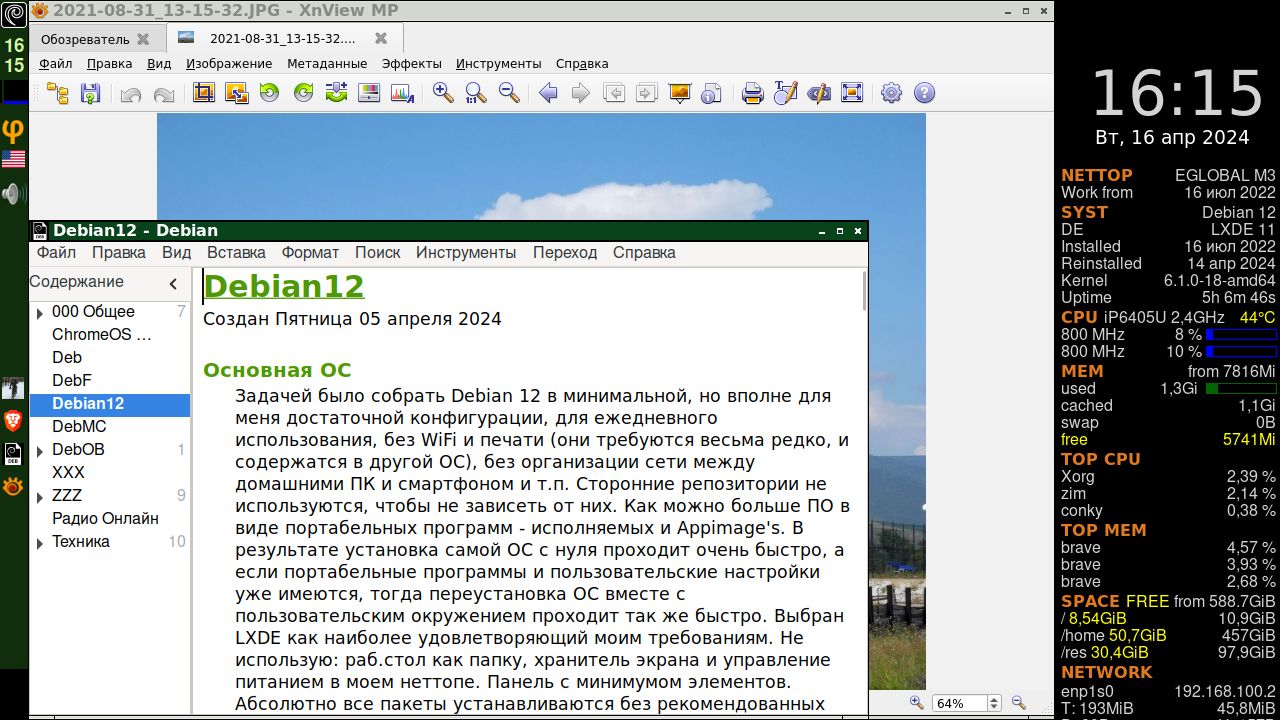Open the text drawing tool icon
Viewport: 1280px width, 720px height.
[786, 93]
